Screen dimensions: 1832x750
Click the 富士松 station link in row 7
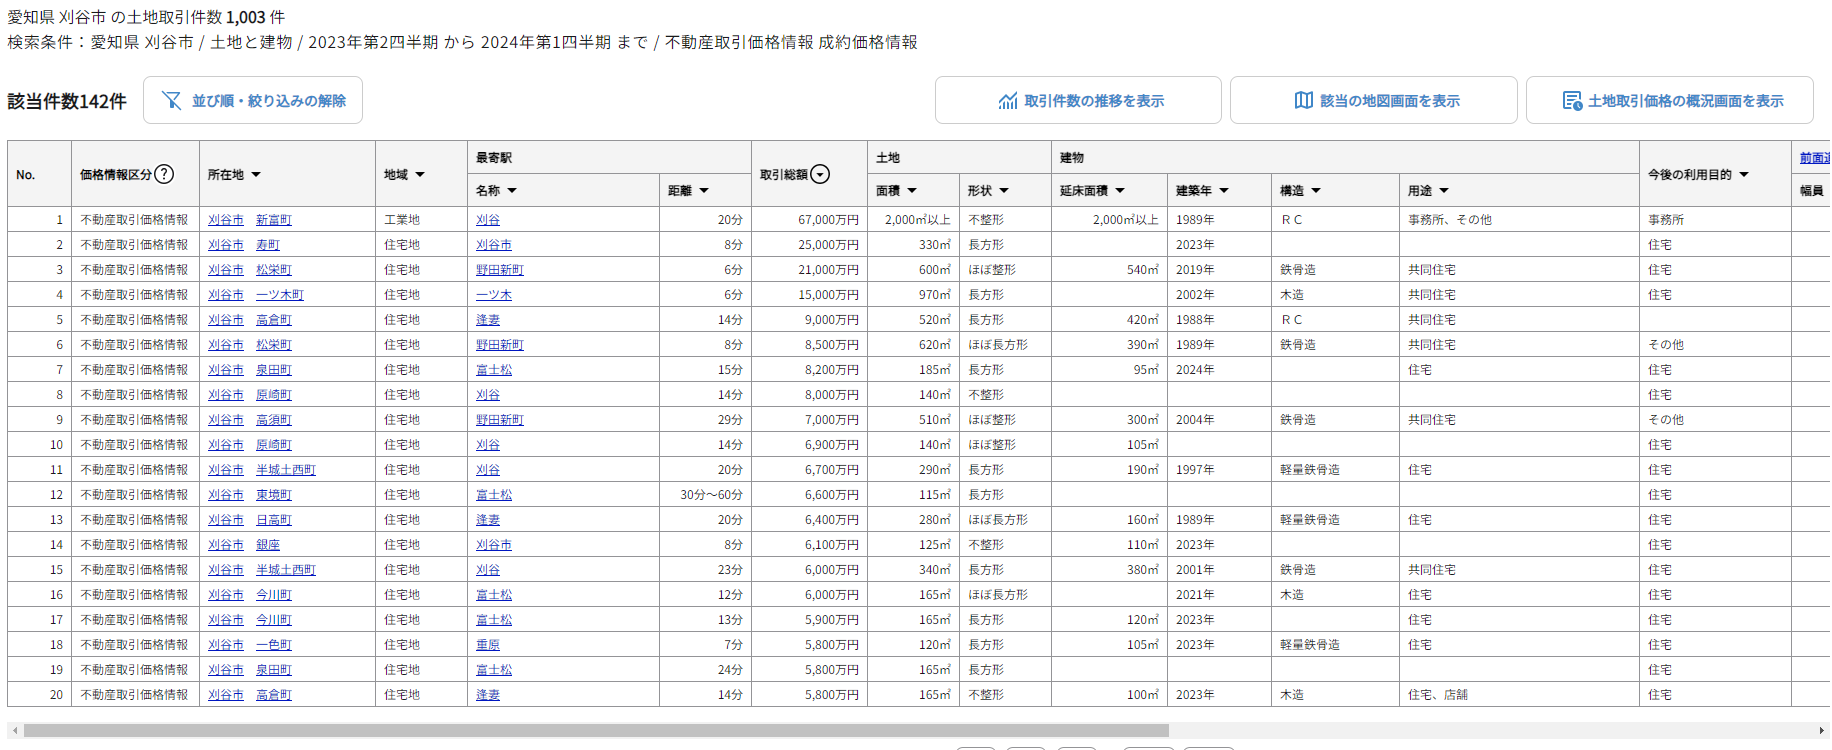point(493,370)
